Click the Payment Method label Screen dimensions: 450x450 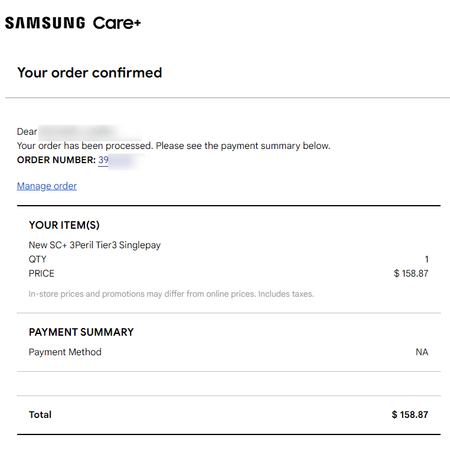click(65, 352)
